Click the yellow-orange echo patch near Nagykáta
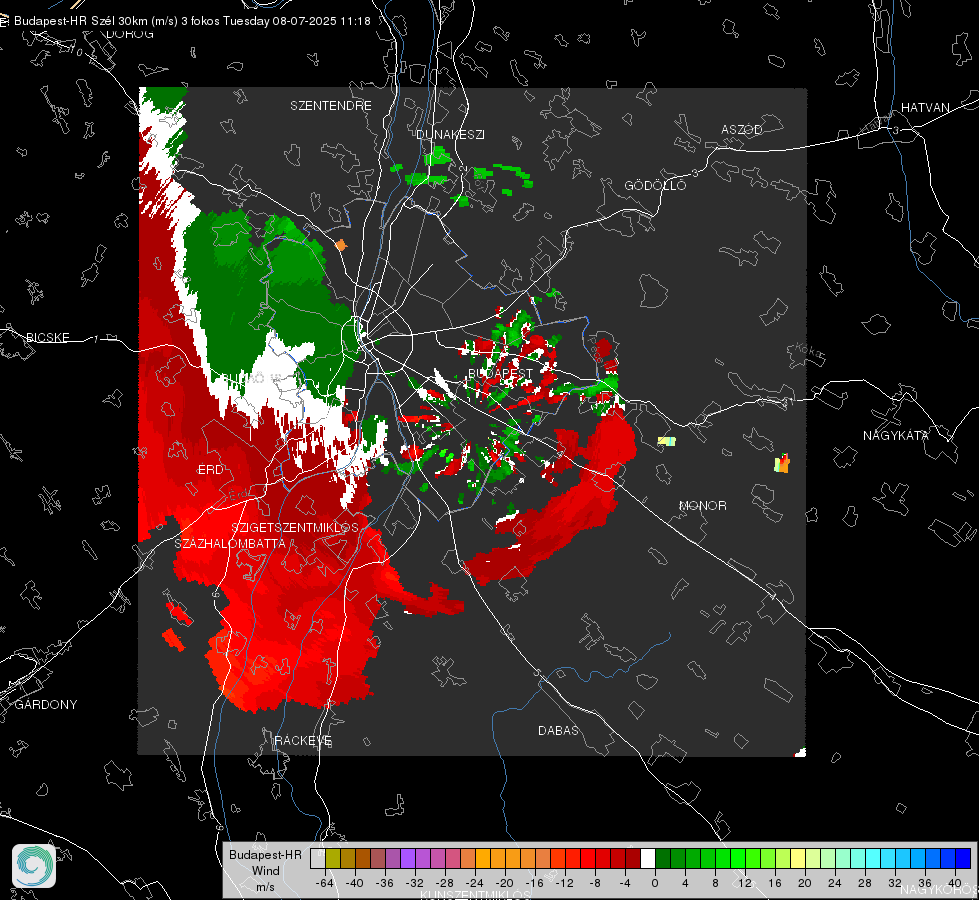Screen dimensions: 979x900 pyautogui.click(x=782, y=463)
